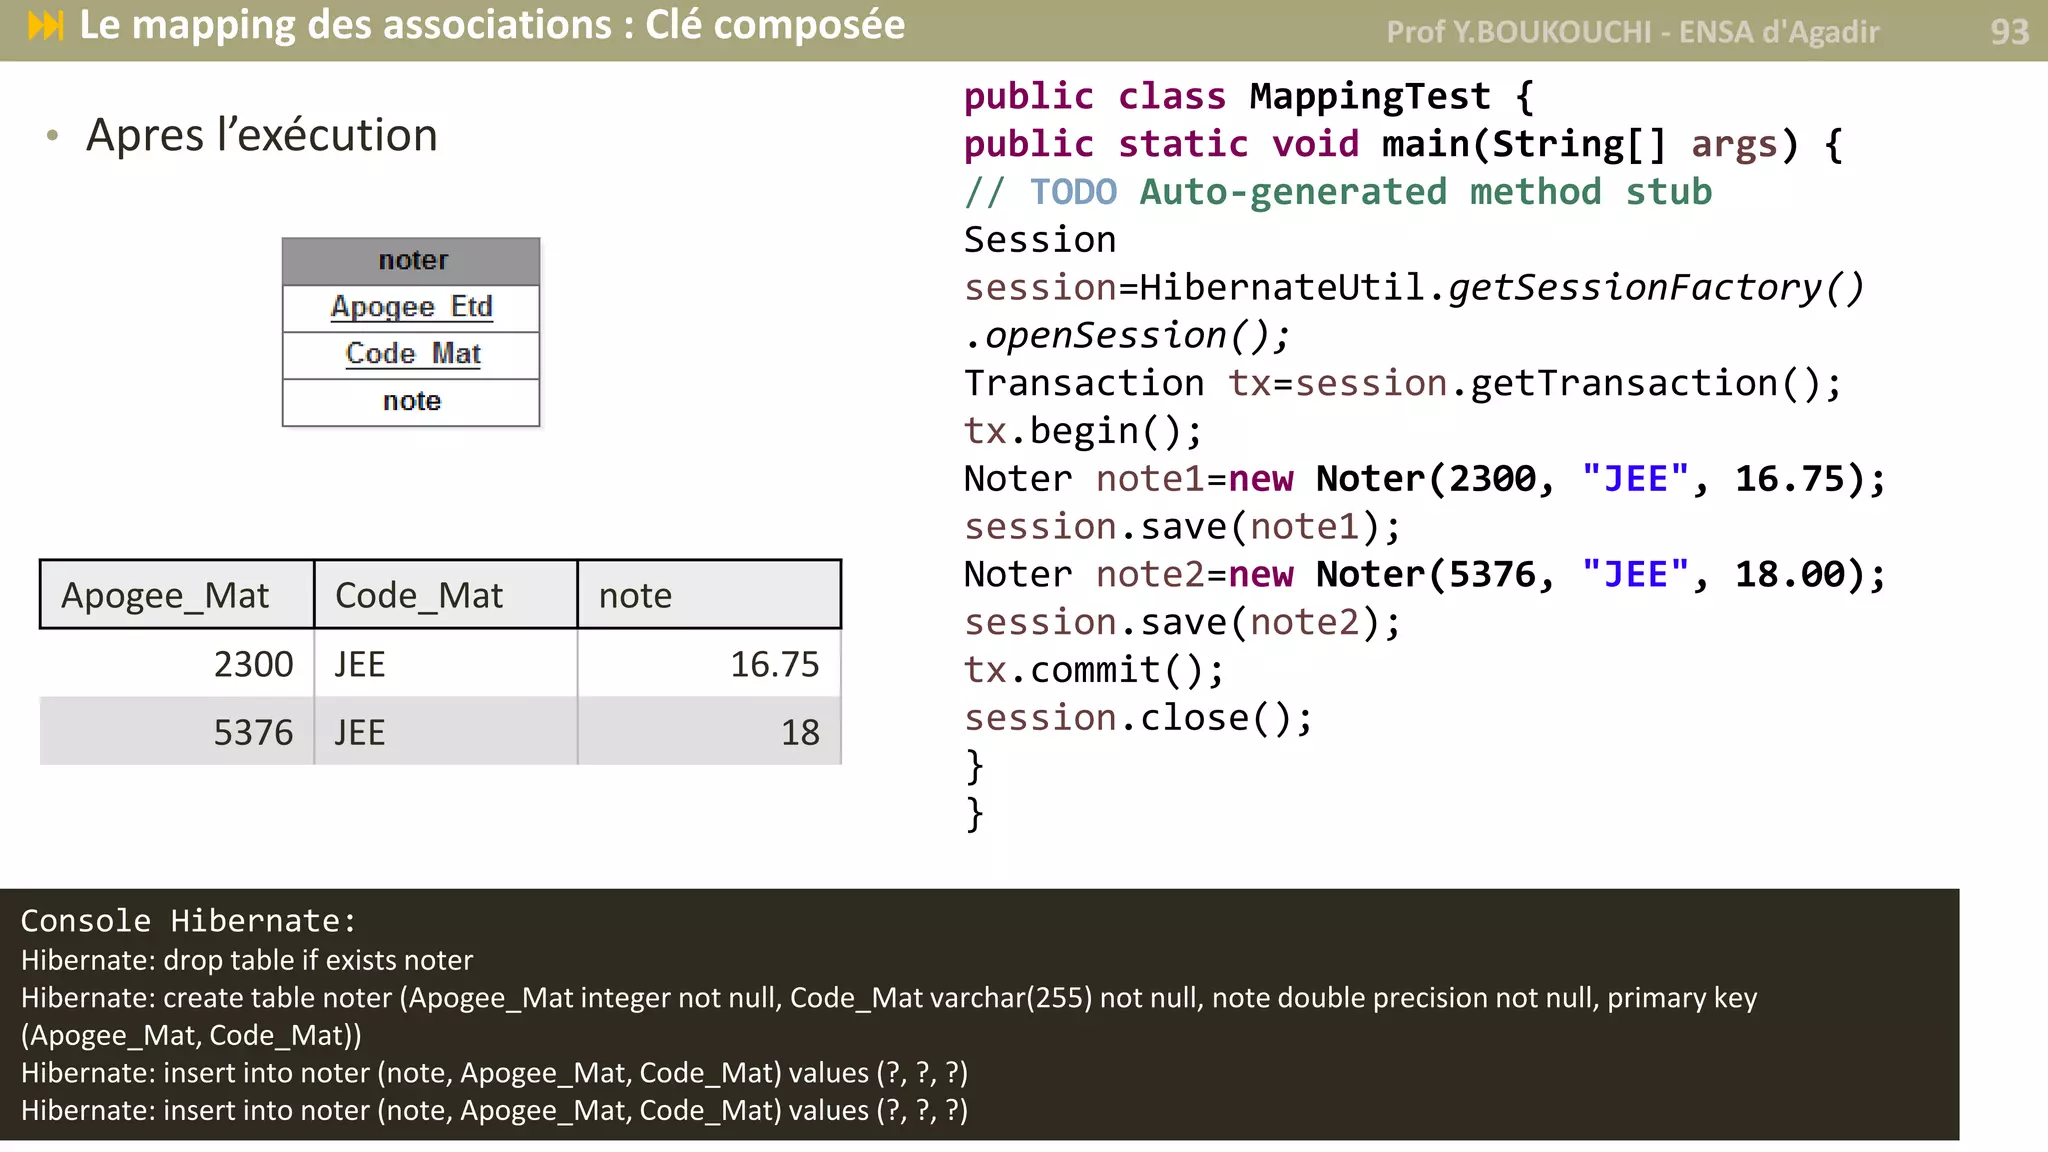2048x1152 pixels.
Task: Click the code line 'session.close();'
Action: click(1139, 718)
